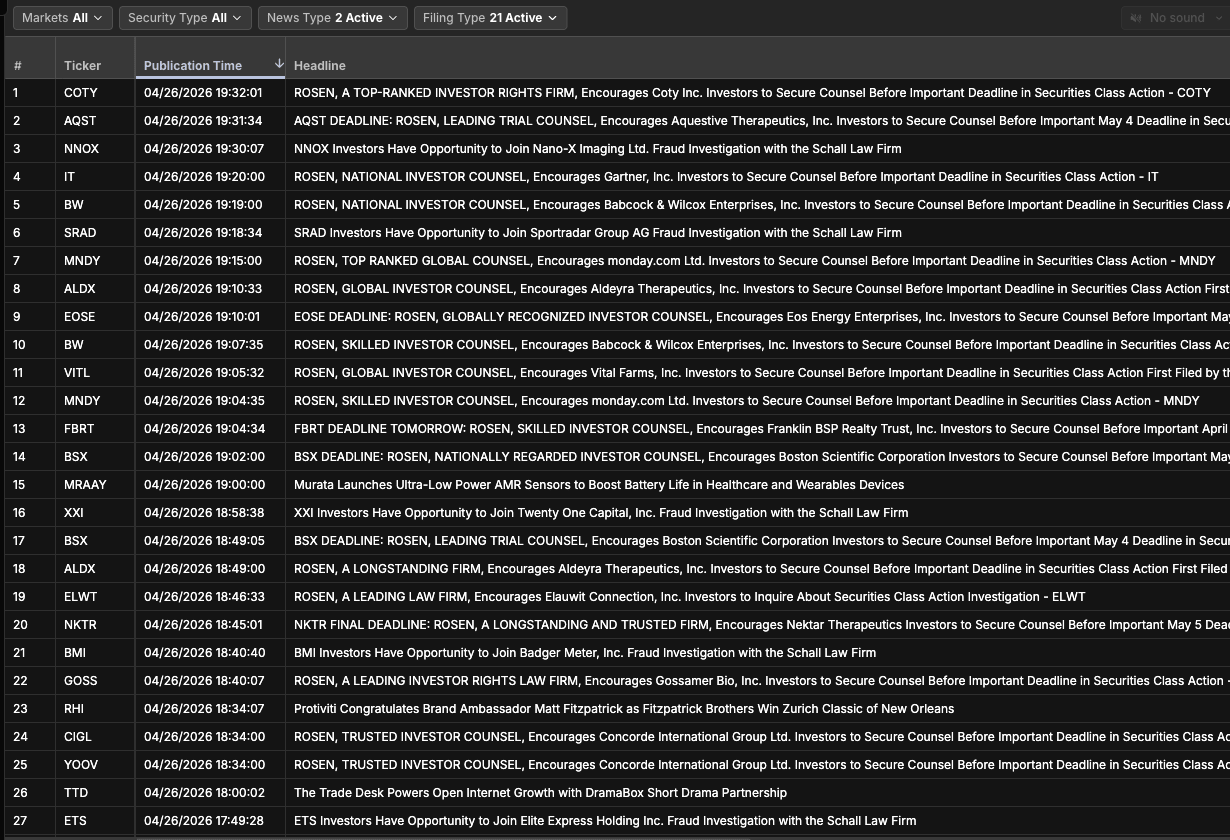Click the MNDY ticker in row 12
This screenshot has height=840, width=1230.
pos(82,401)
